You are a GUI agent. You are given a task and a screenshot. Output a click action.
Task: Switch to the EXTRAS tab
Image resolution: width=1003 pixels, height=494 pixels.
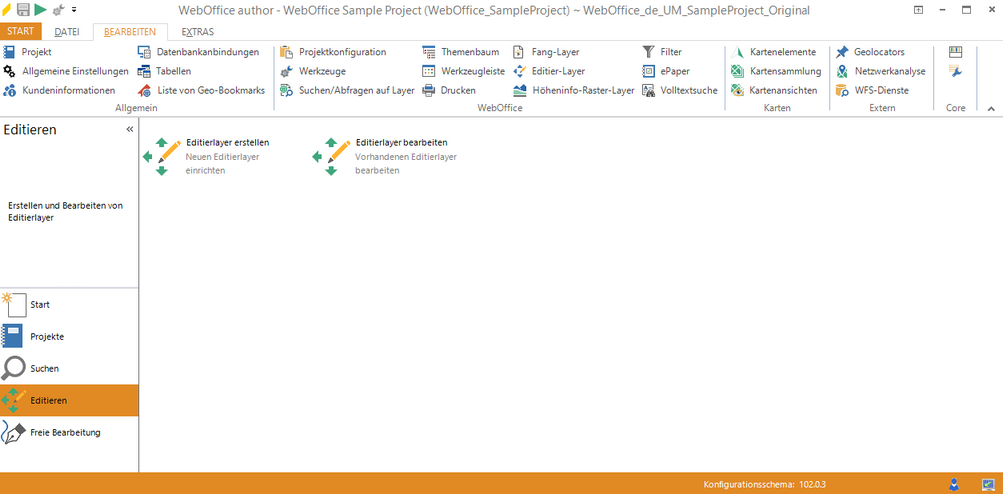point(197,32)
